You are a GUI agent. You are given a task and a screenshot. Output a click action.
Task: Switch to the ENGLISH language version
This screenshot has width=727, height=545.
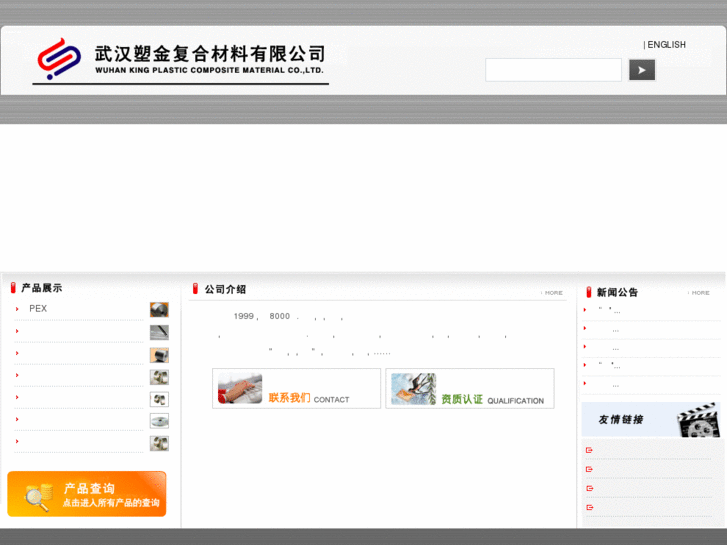click(666, 45)
